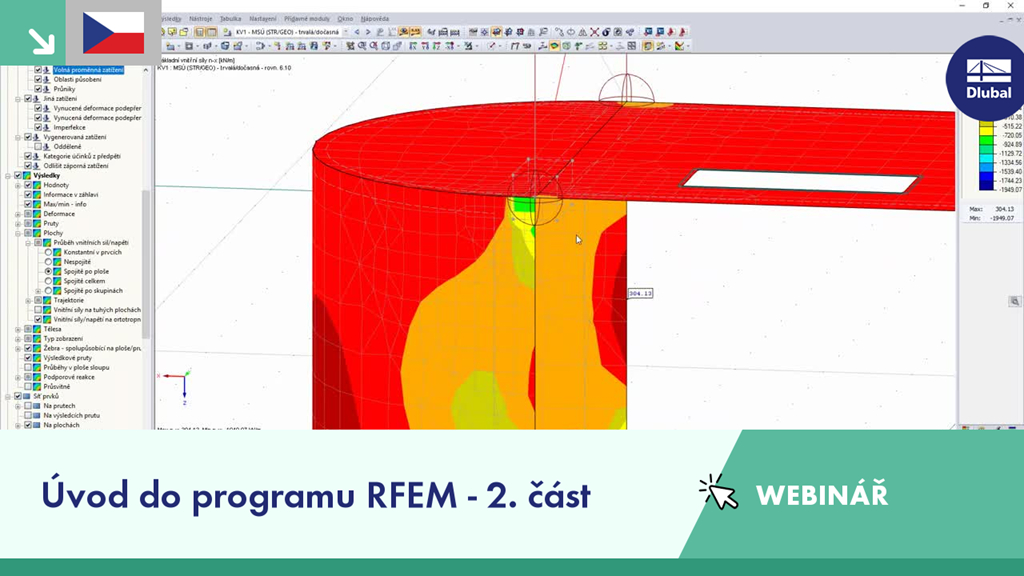Click the magnifier icon at right panel edge
The image size is (1024, 576).
pos(1014,302)
